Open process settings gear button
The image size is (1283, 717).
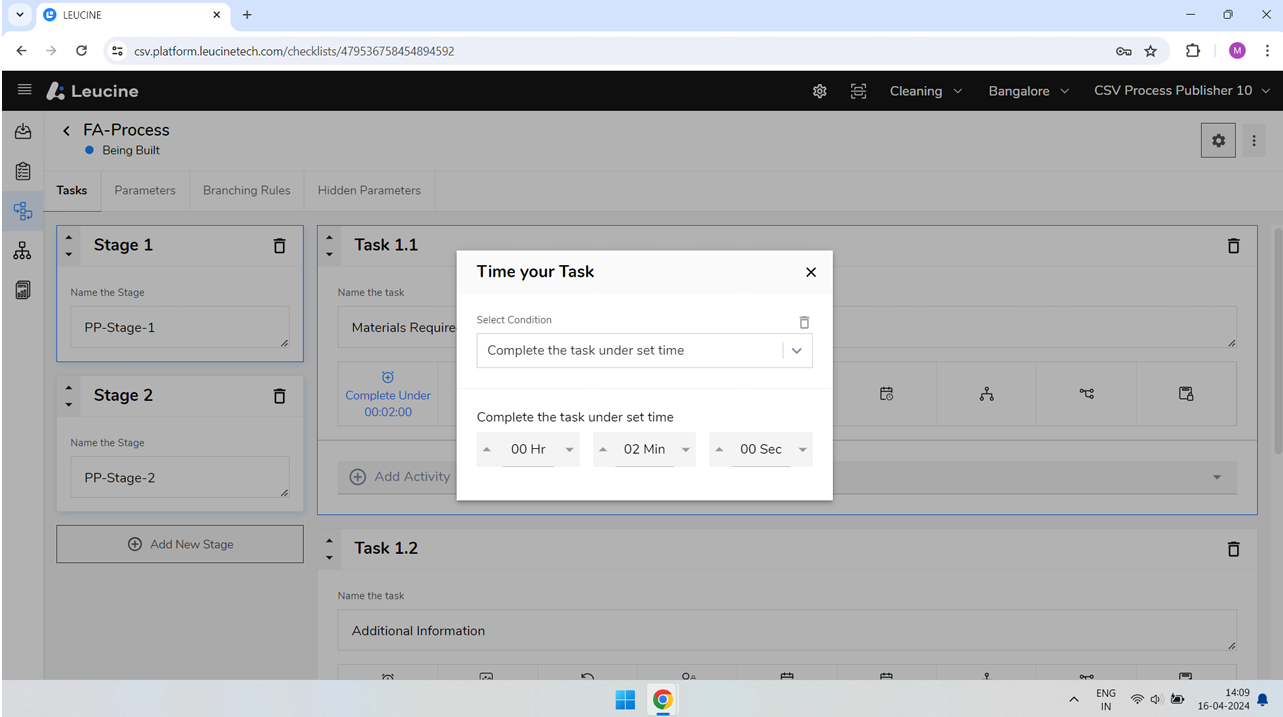coord(1218,141)
